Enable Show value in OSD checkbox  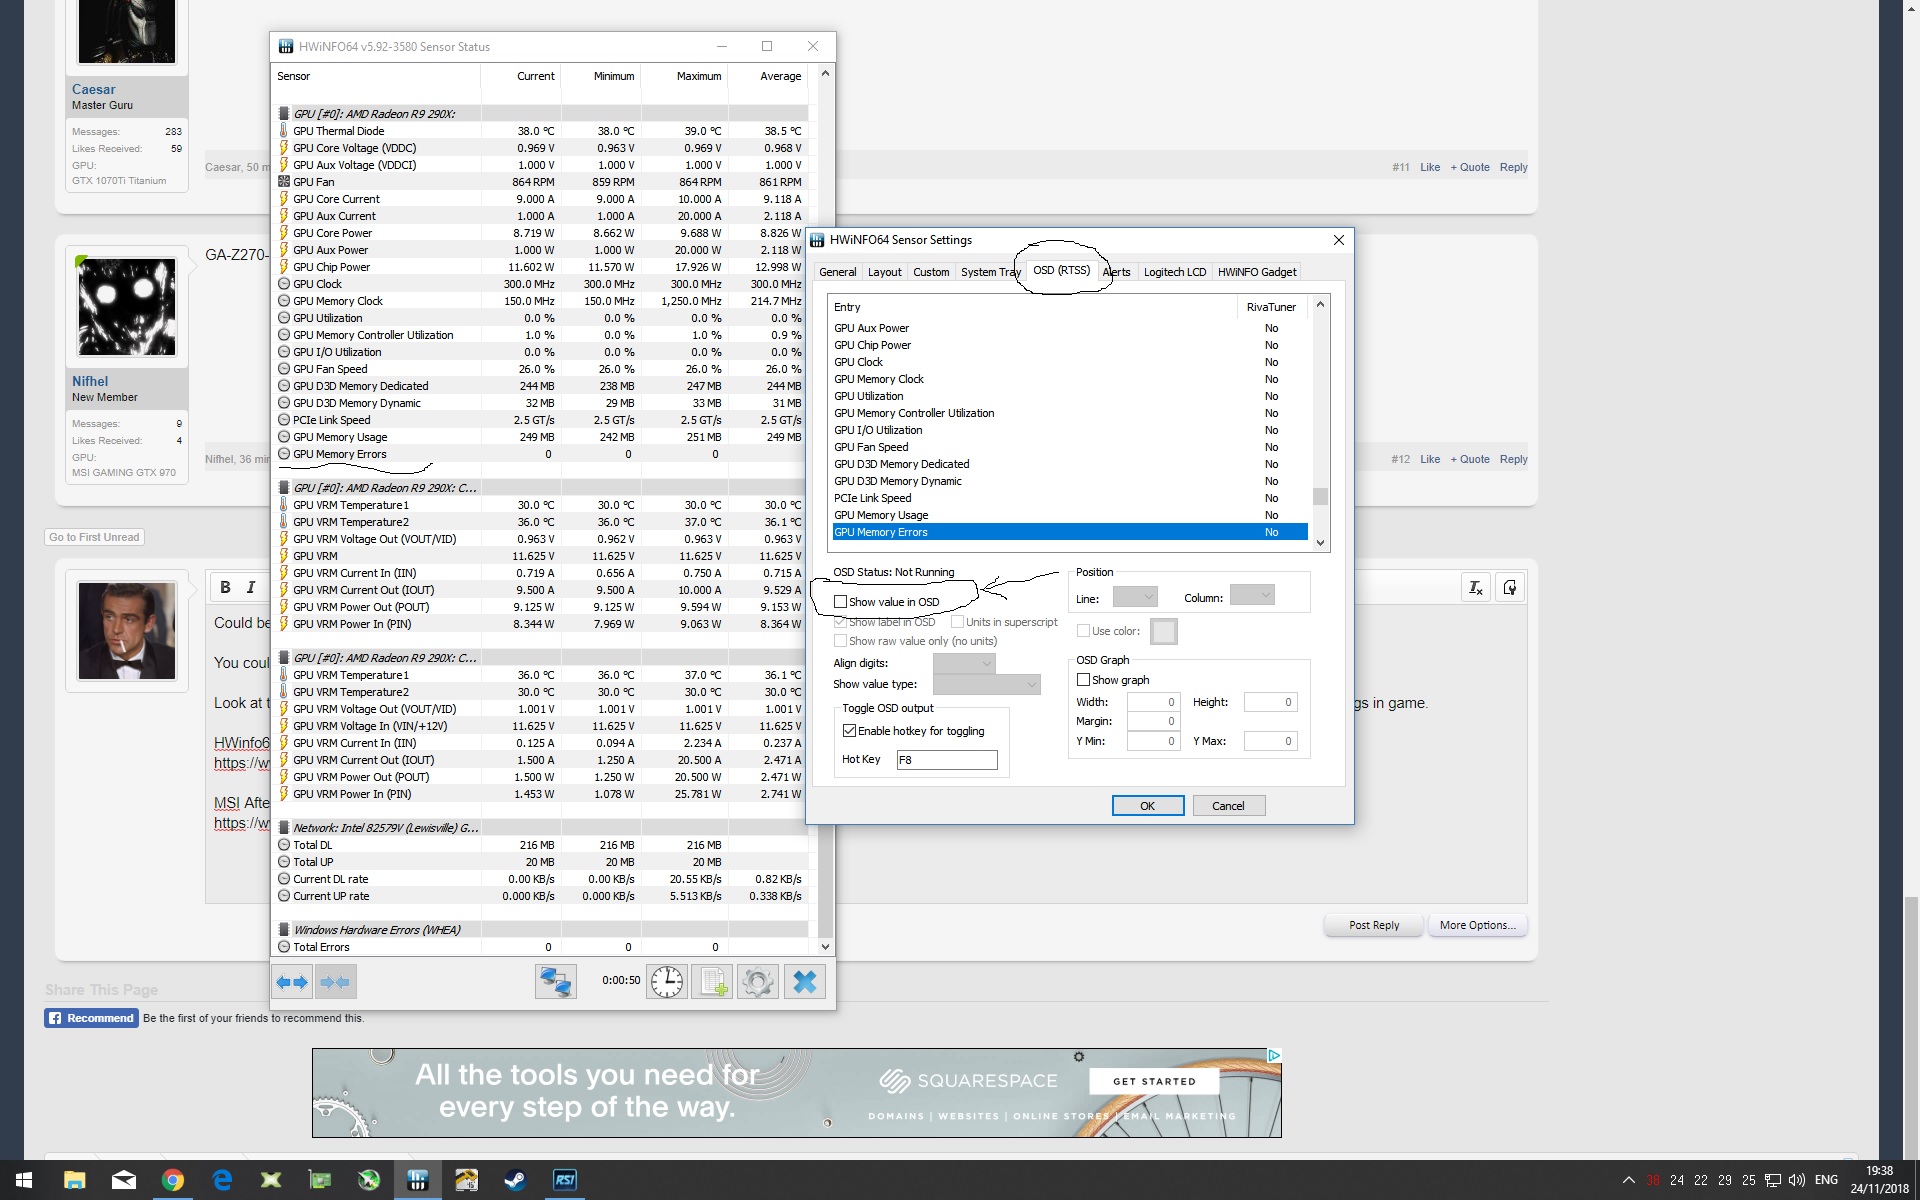[x=840, y=602]
